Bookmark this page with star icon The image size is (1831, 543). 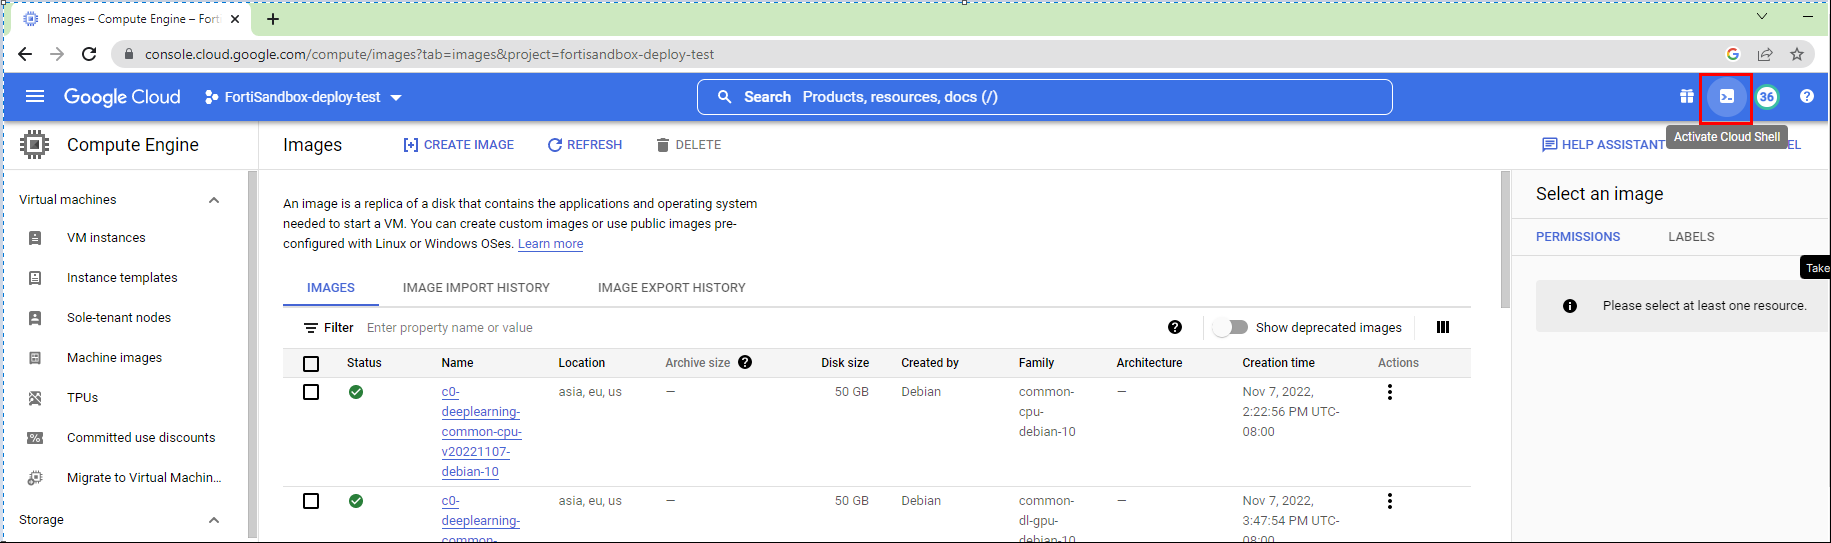(1797, 54)
